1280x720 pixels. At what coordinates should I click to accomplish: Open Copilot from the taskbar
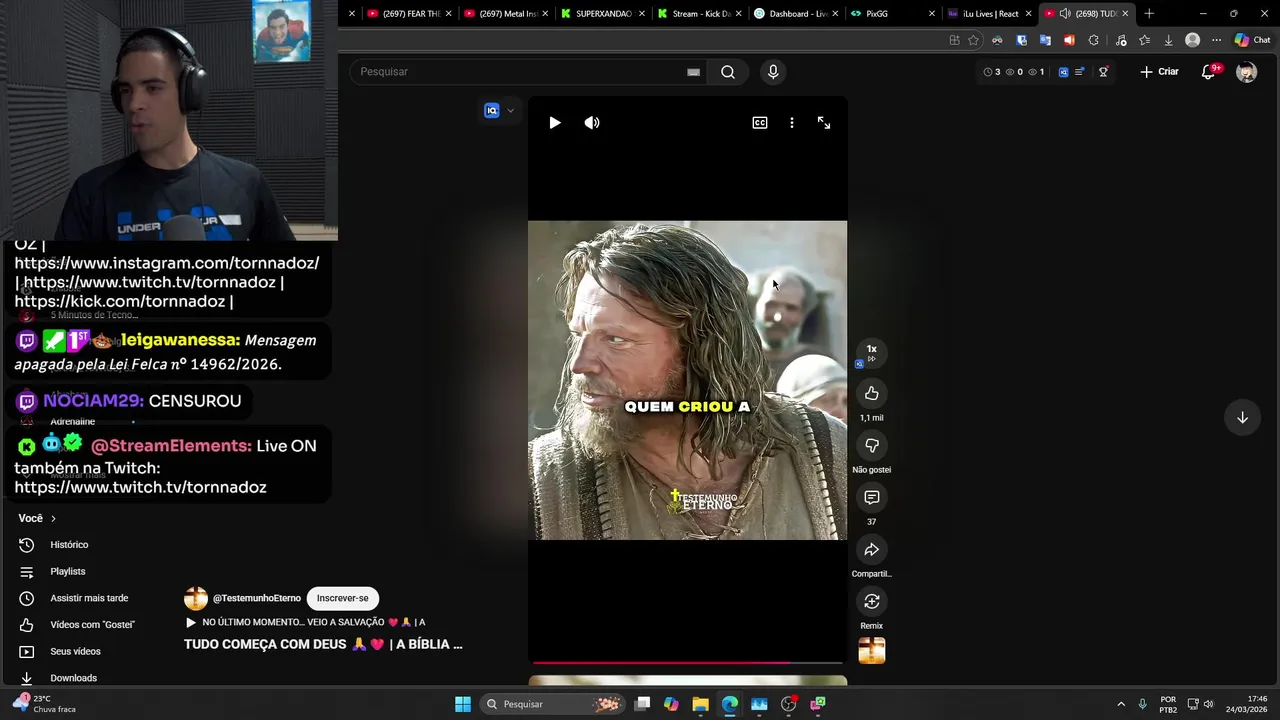[x=671, y=704]
